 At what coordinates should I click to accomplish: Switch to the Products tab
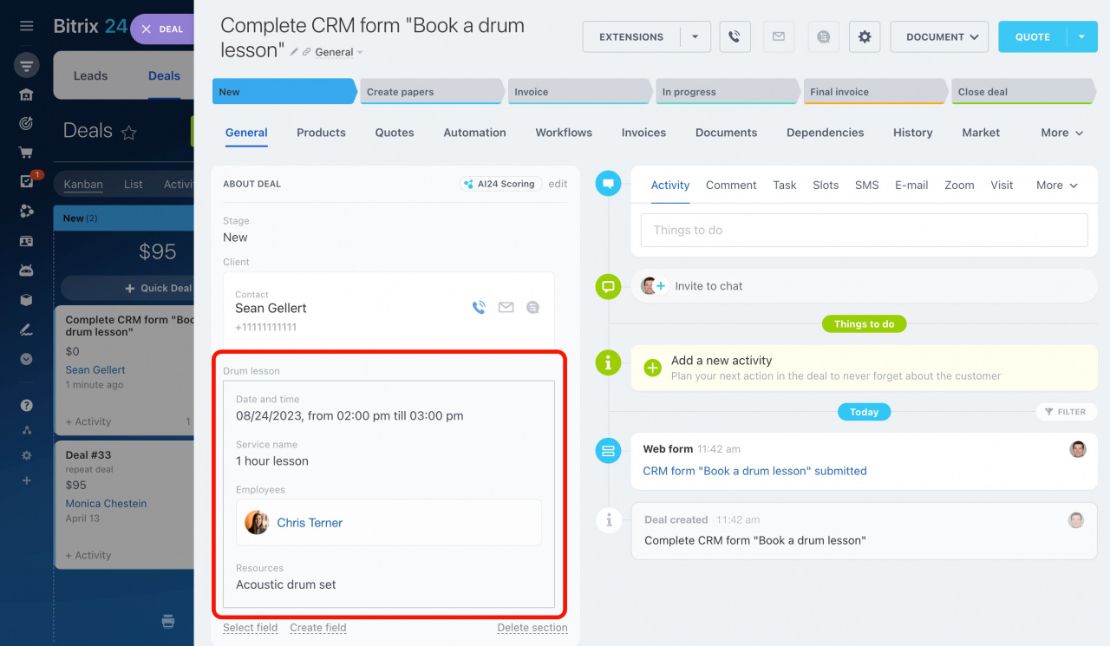pyautogui.click(x=321, y=132)
